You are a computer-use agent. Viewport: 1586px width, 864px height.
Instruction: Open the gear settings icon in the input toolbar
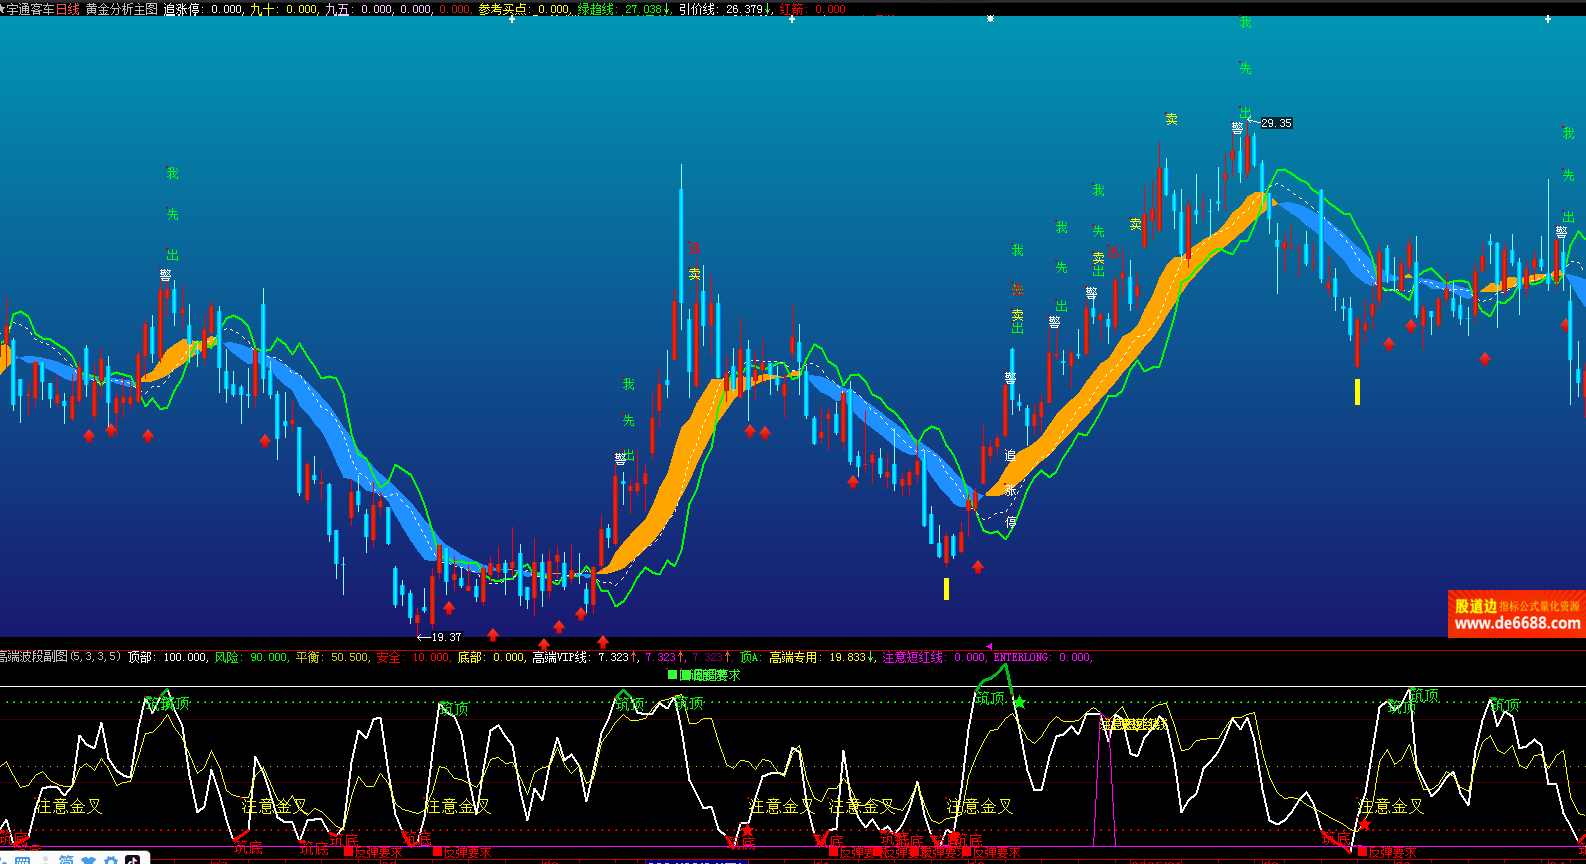[x=111, y=860]
